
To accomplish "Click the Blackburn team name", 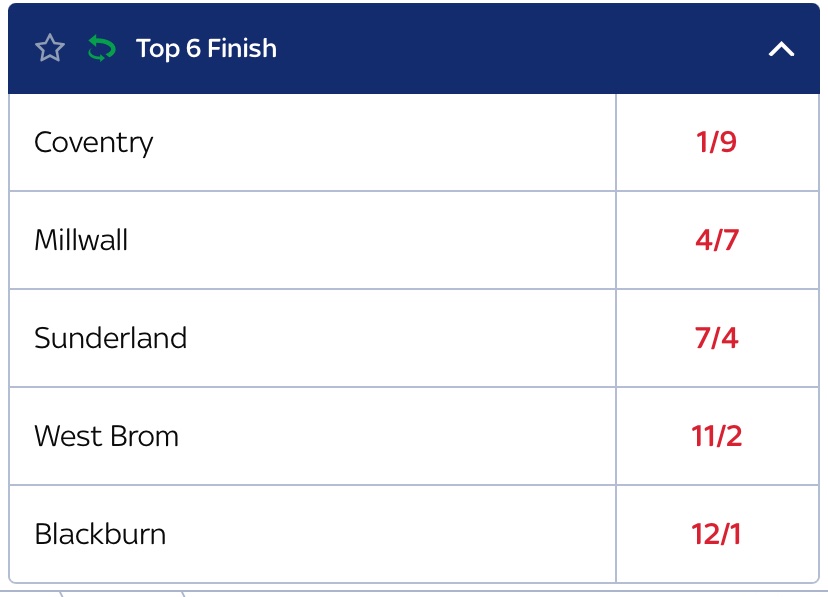I will (x=100, y=534).
